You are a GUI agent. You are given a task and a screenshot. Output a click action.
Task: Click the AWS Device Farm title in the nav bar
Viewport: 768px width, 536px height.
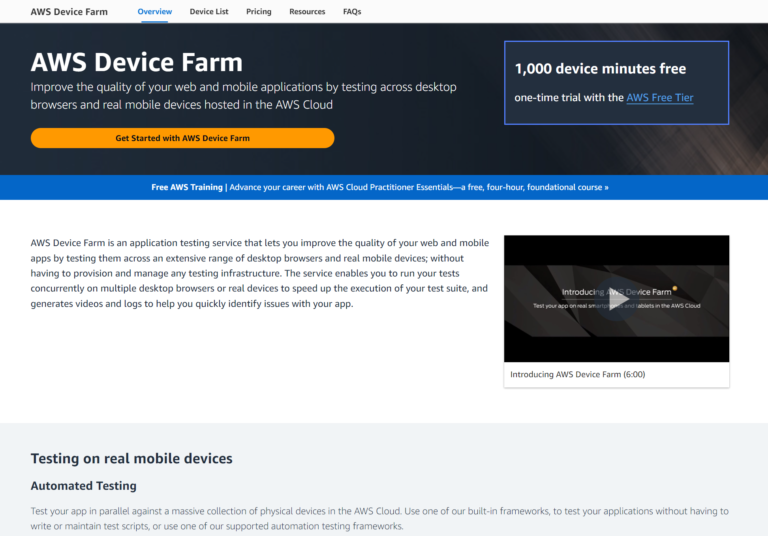(69, 12)
